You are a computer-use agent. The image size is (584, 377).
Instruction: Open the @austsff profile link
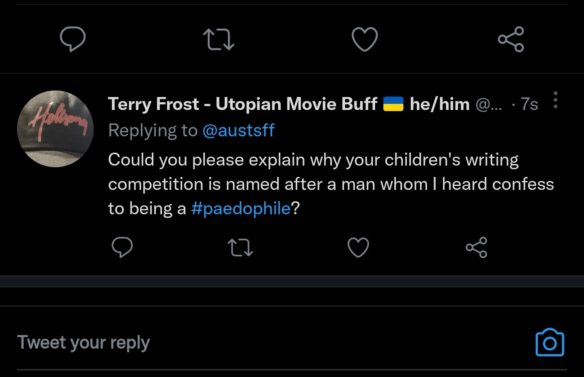click(x=238, y=130)
